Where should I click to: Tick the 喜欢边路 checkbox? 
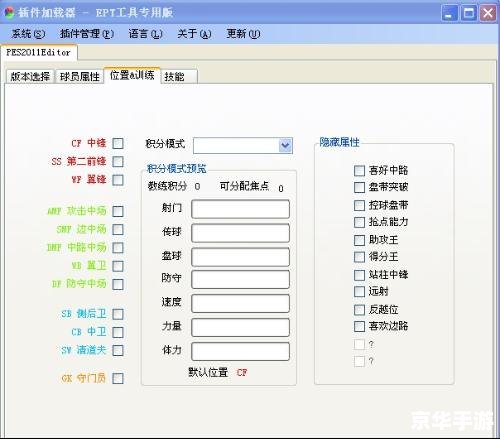point(359,326)
